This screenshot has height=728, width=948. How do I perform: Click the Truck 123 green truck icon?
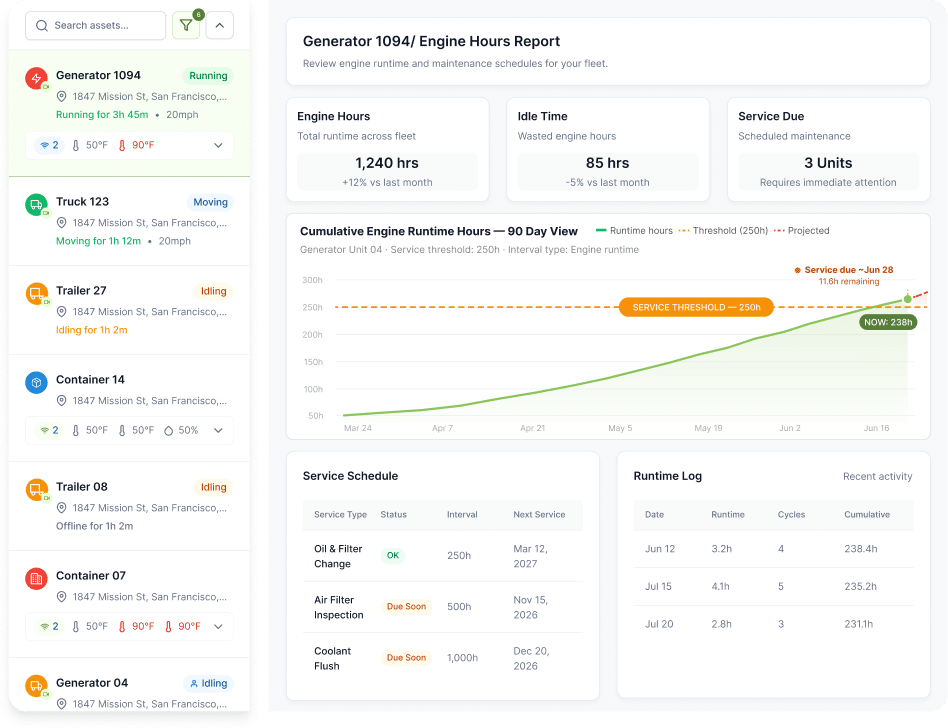[36, 204]
